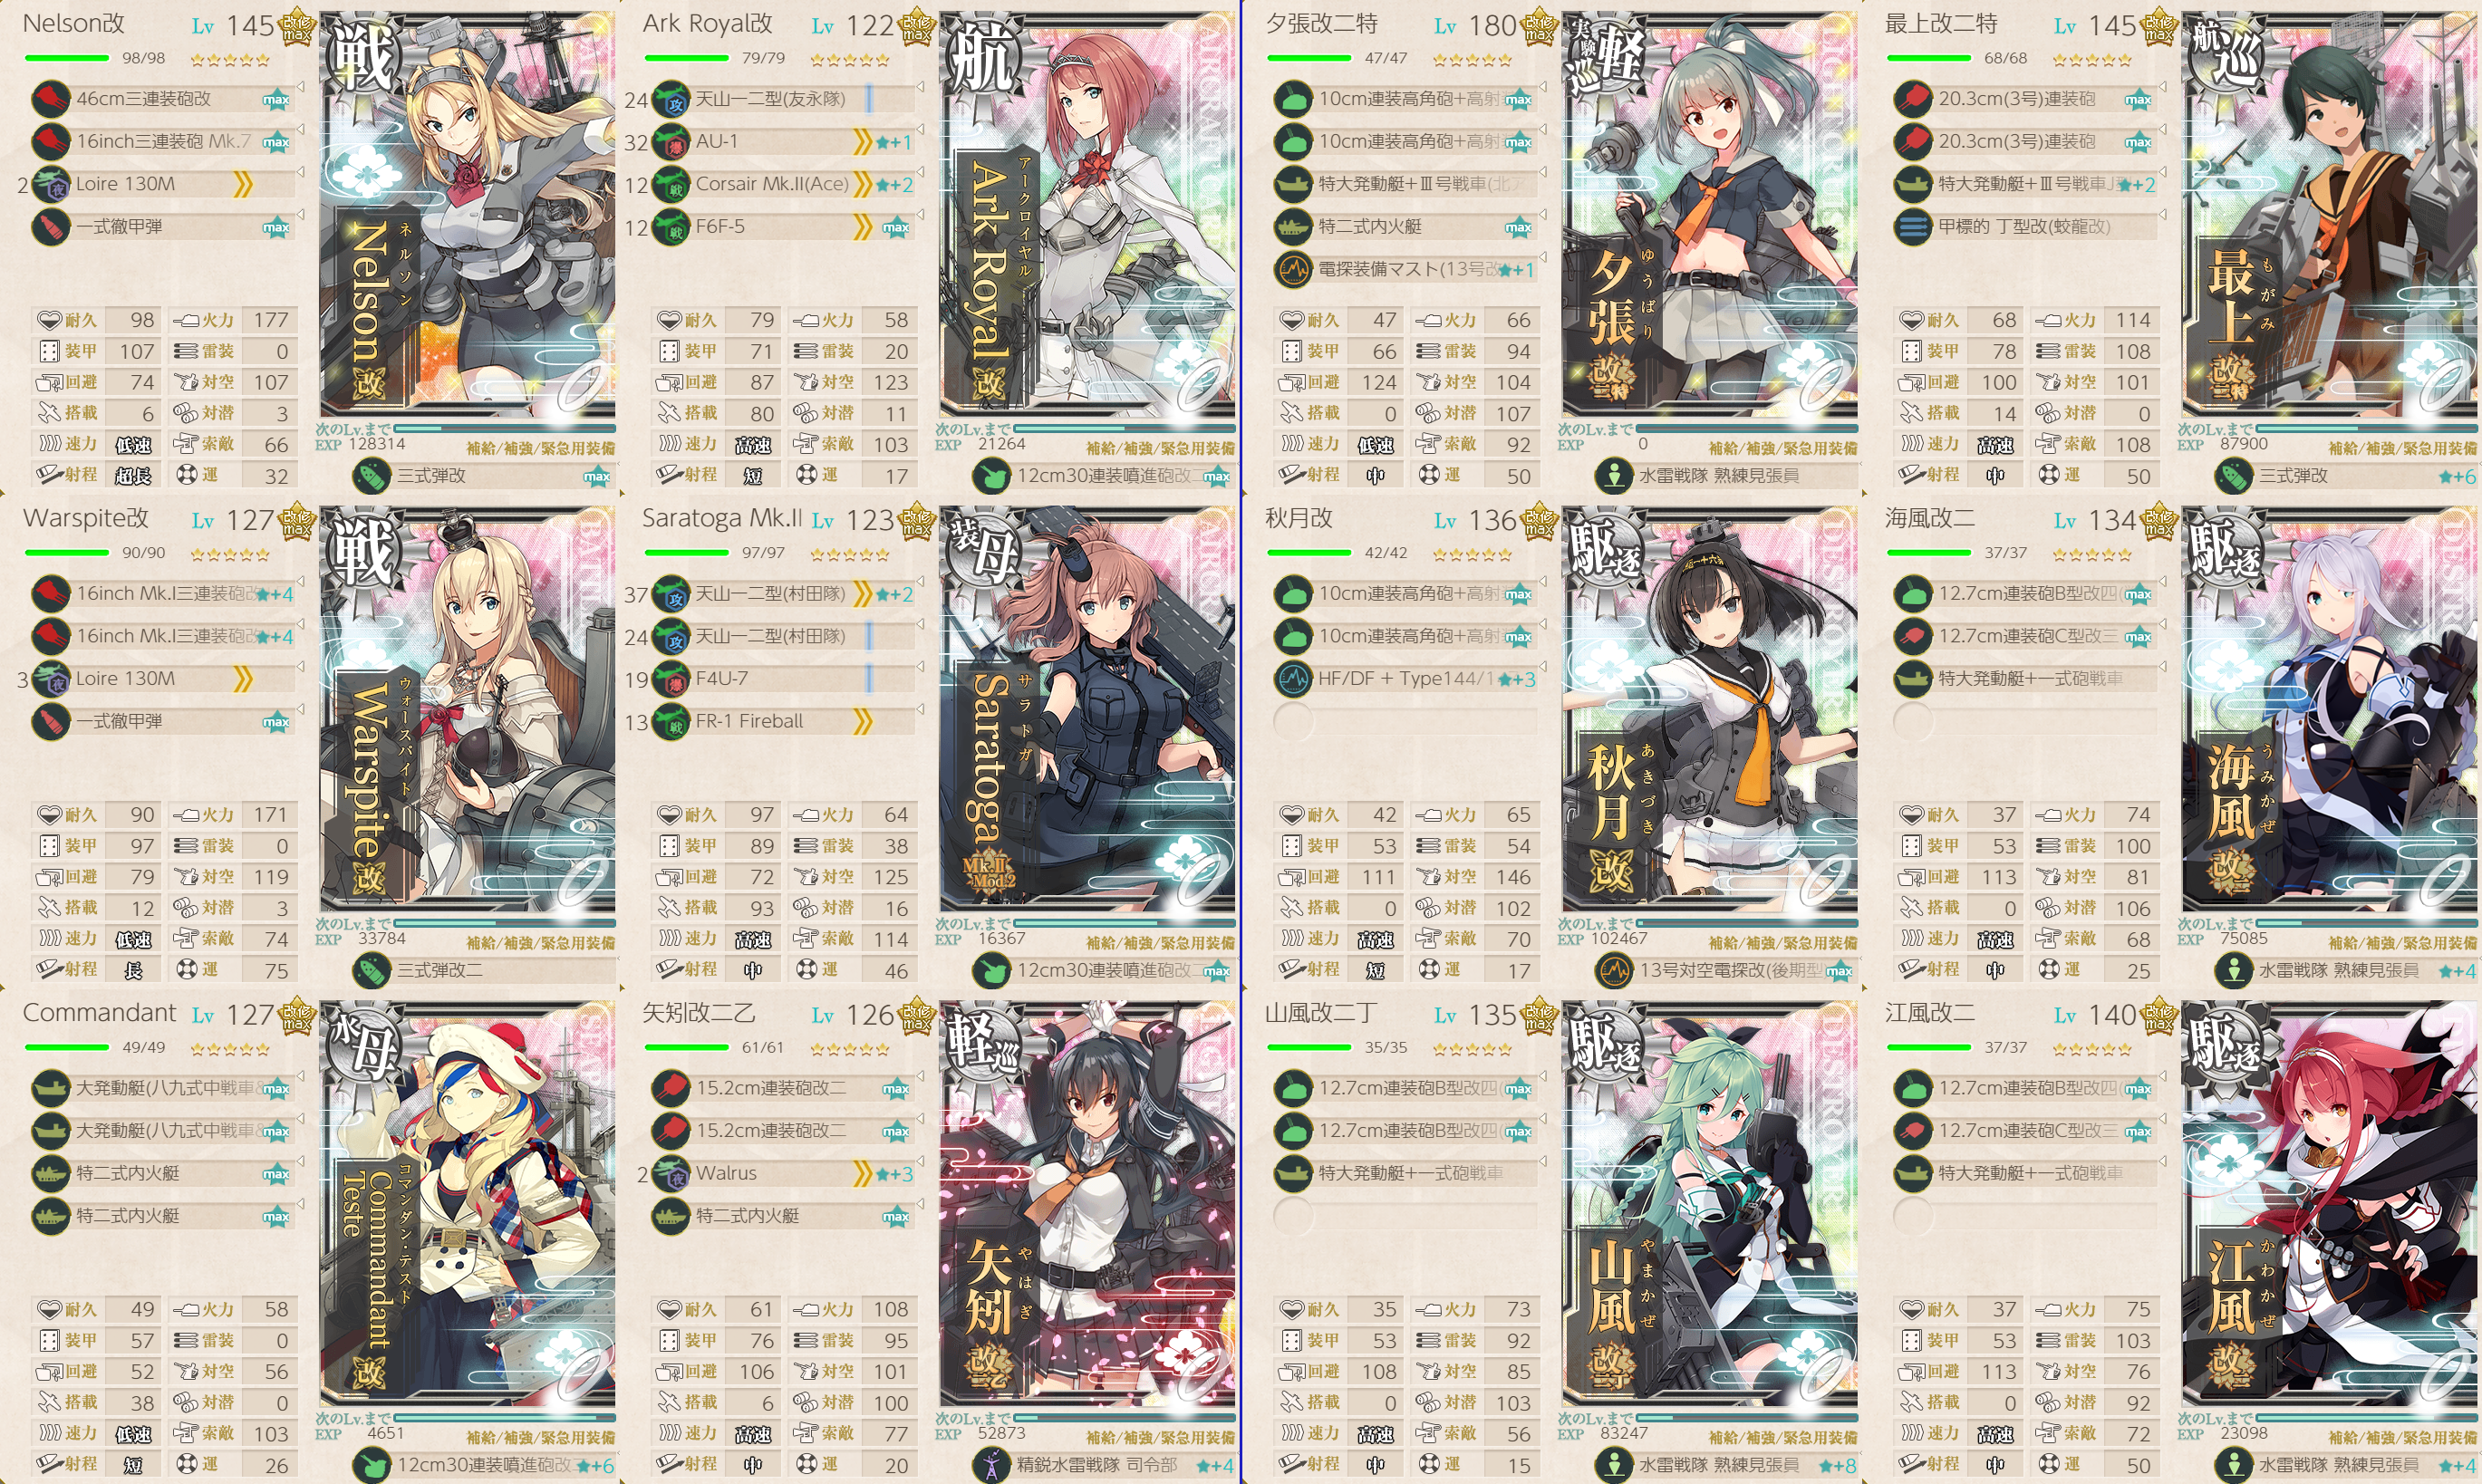Viewport: 2482px width, 1484px height.
Task: Click torpedo squadron lookout icon under Kawakaze
Action: pos(2233,1465)
